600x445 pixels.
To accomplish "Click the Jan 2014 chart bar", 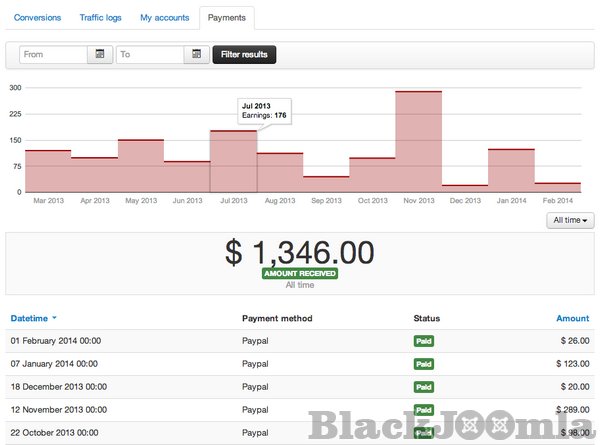I will point(511,170).
